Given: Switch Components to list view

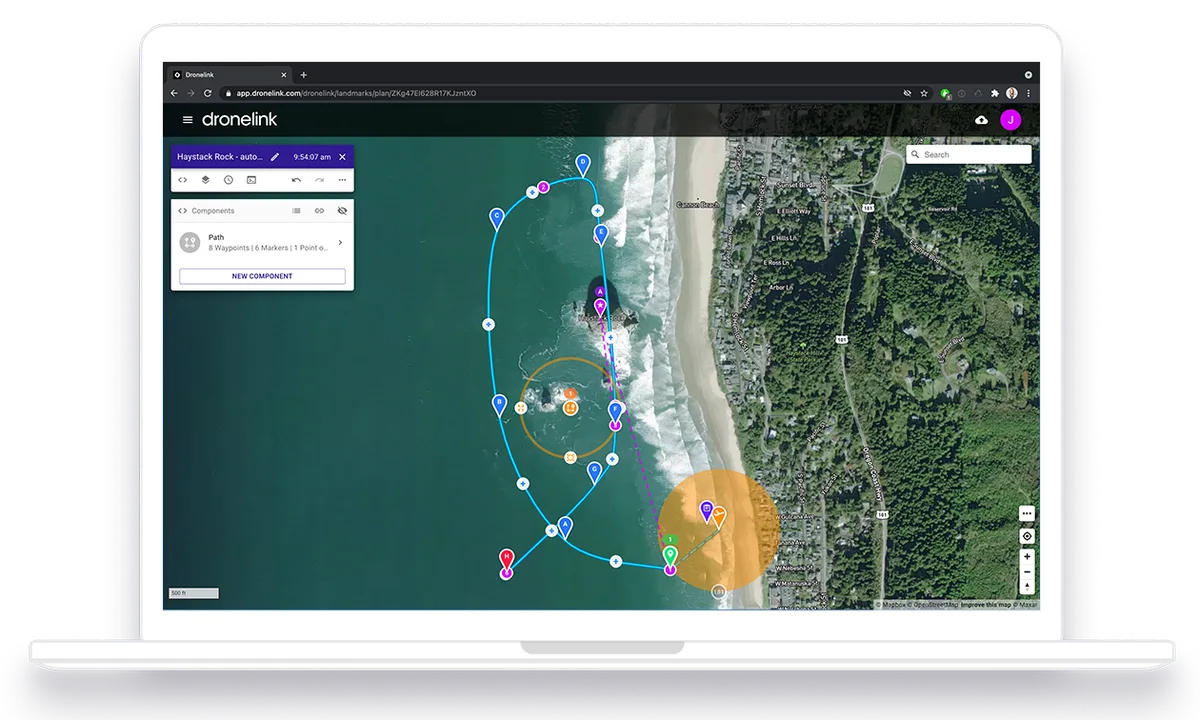Looking at the screenshot, I should [296, 211].
